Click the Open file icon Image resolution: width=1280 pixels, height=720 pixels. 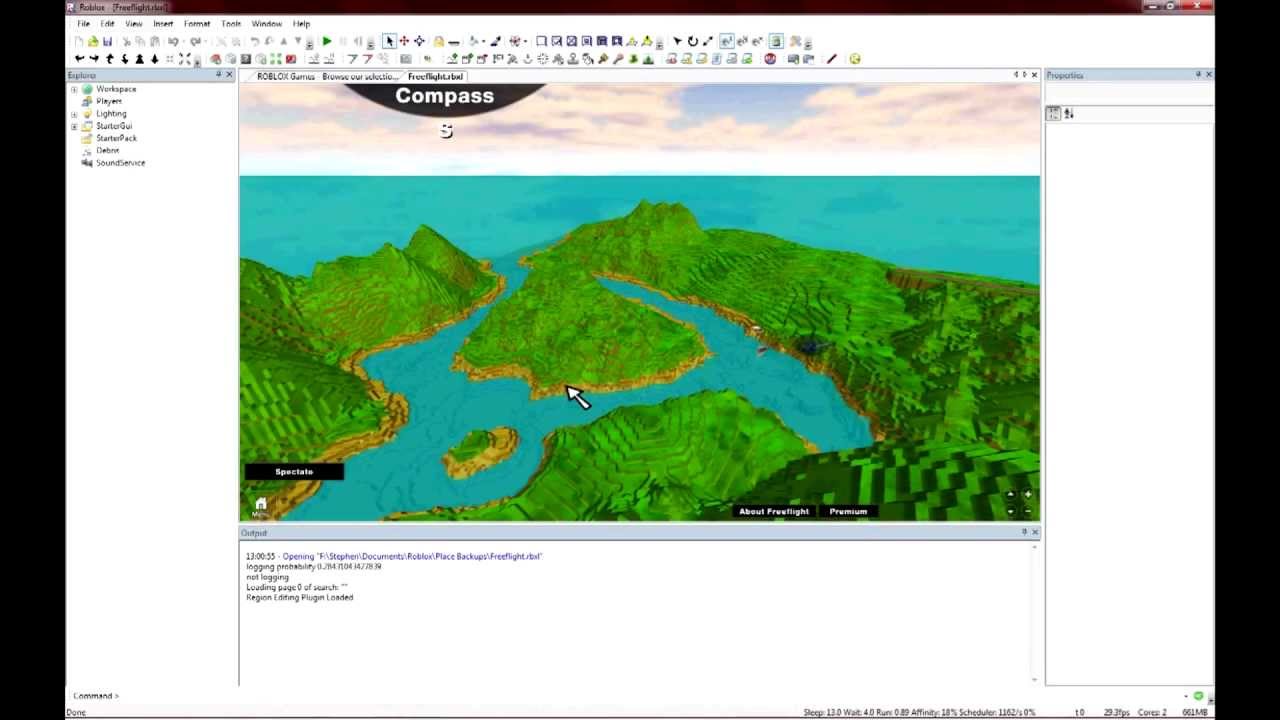93,41
